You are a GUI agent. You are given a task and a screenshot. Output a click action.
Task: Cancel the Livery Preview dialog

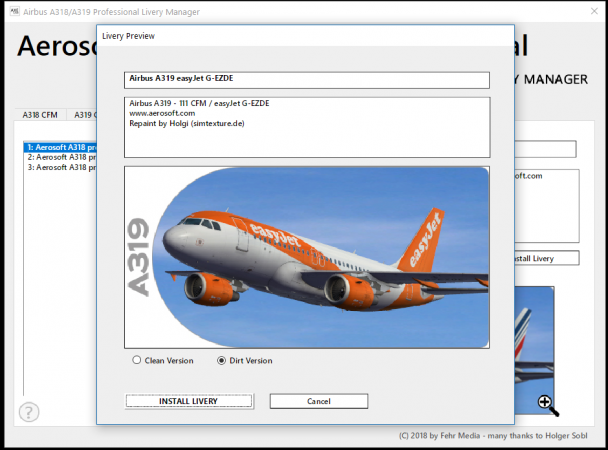pos(319,401)
